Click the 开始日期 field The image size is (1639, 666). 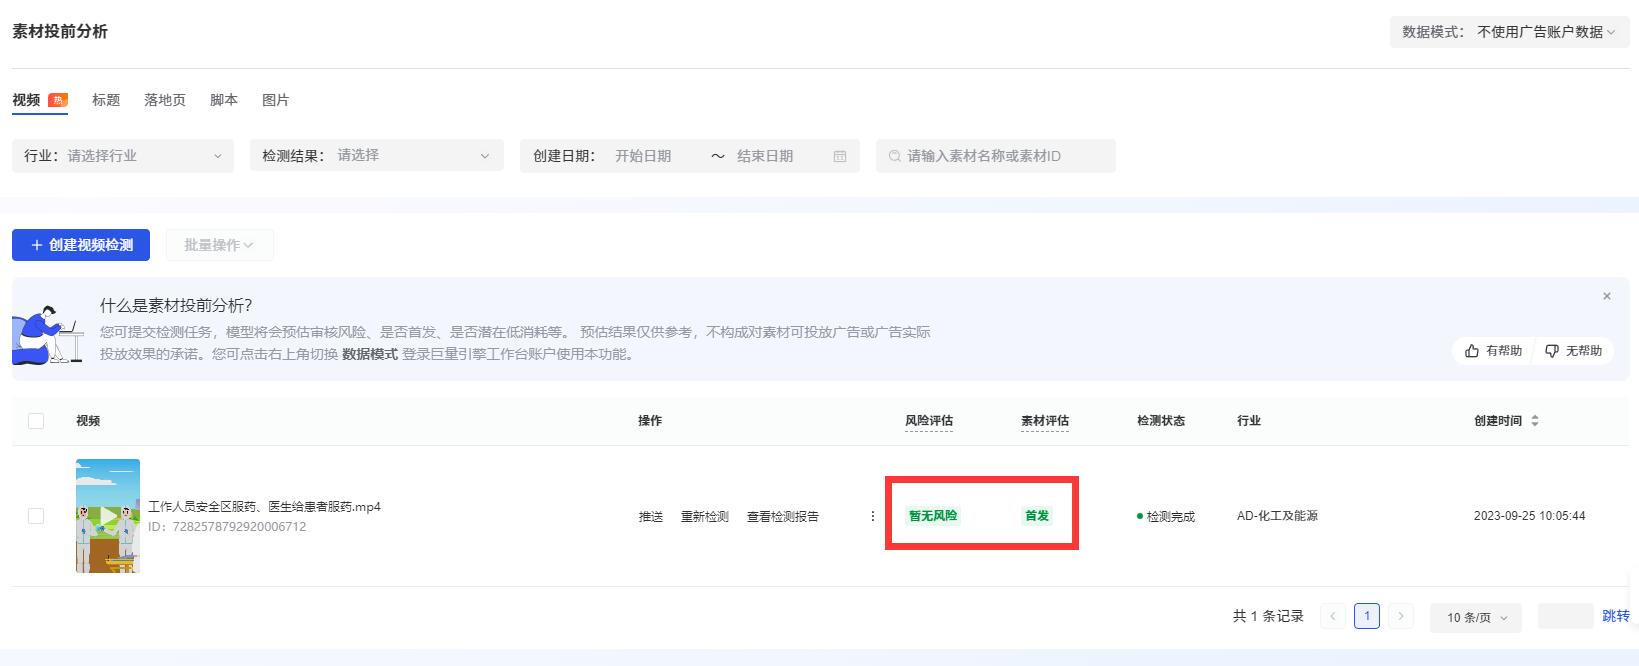pyautogui.click(x=643, y=156)
